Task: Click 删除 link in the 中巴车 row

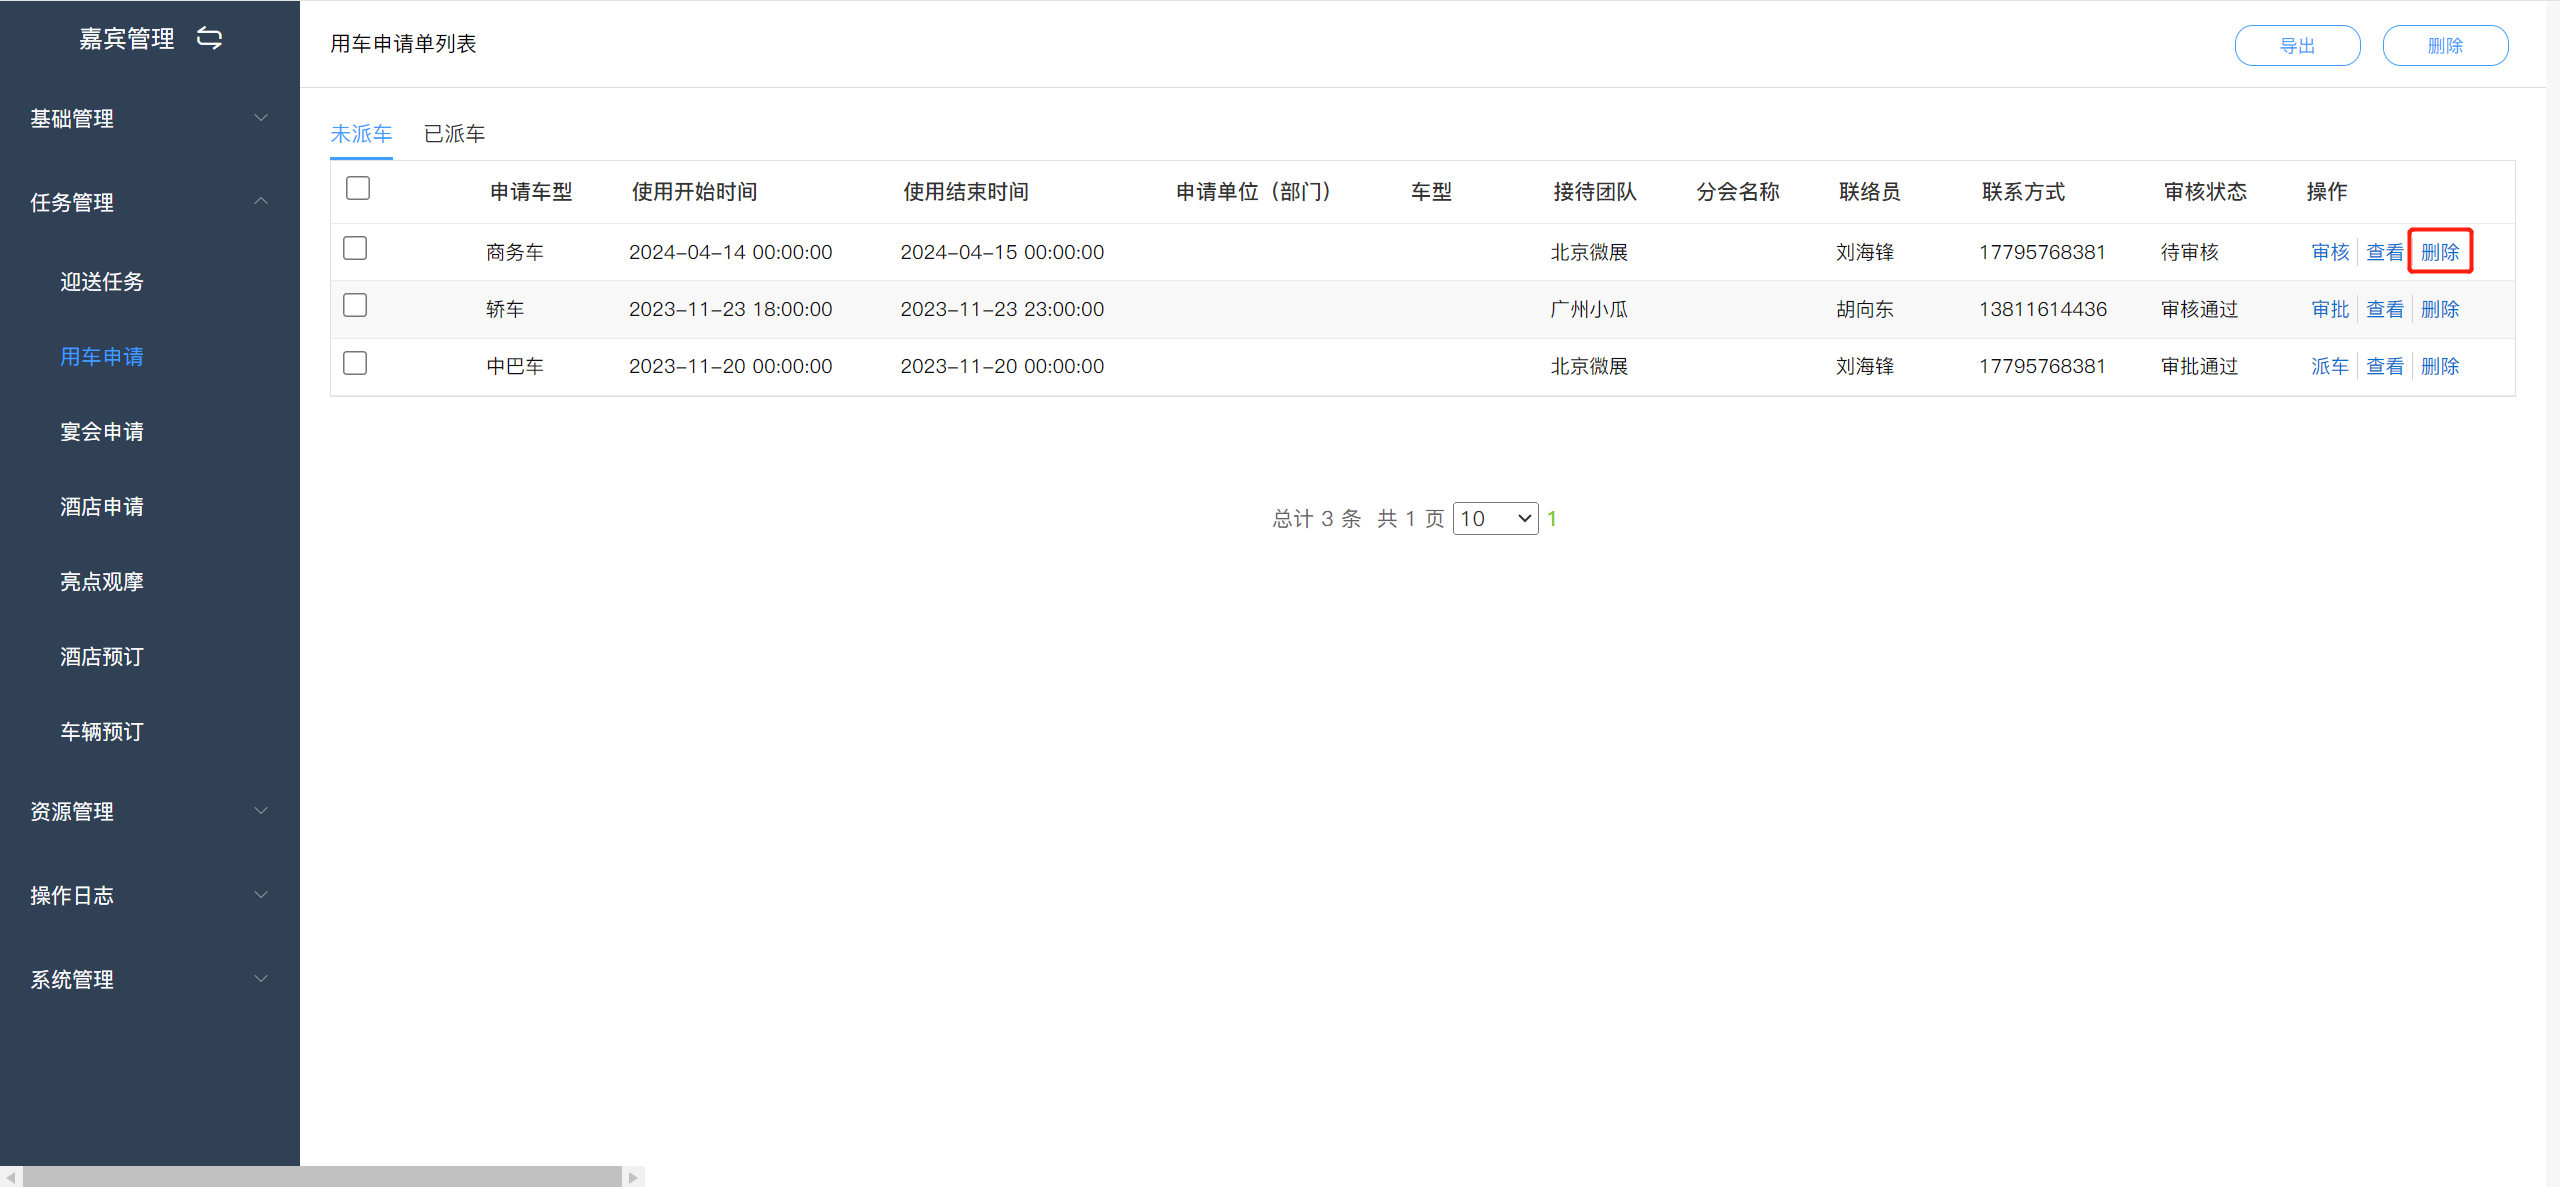Action: click(2440, 366)
